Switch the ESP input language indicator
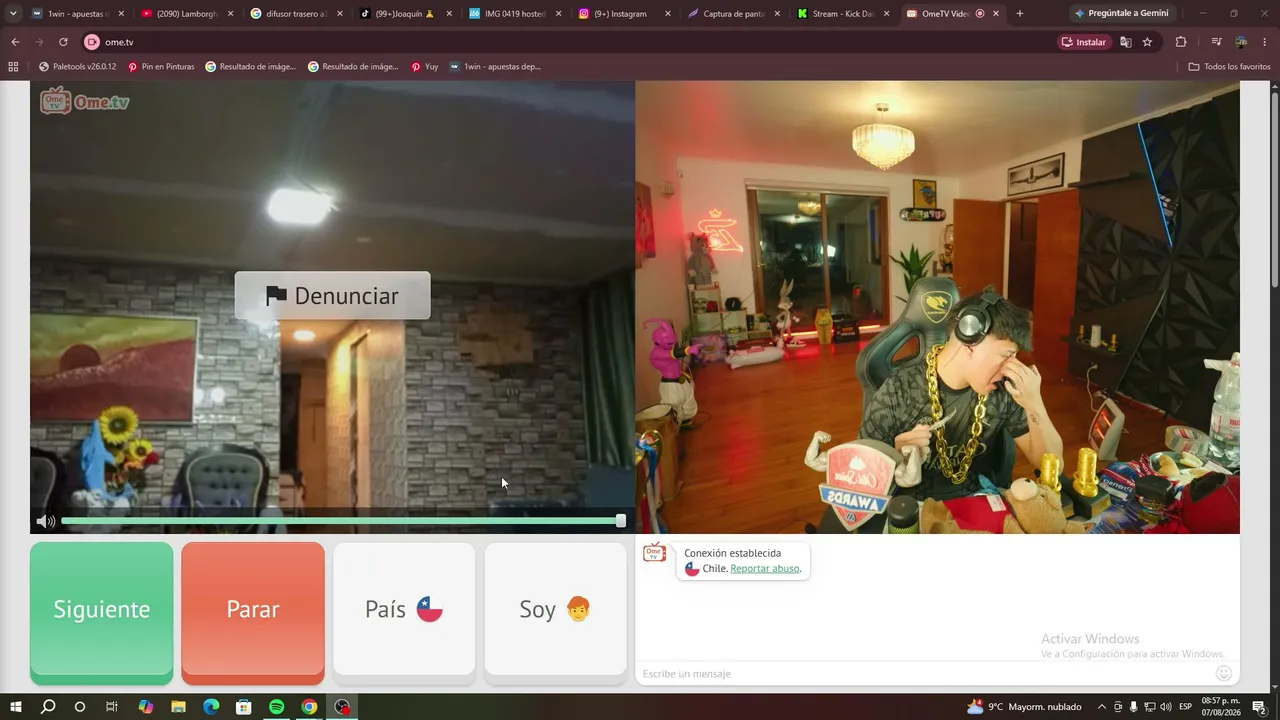The width and height of the screenshot is (1280, 720). click(1186, 707)
